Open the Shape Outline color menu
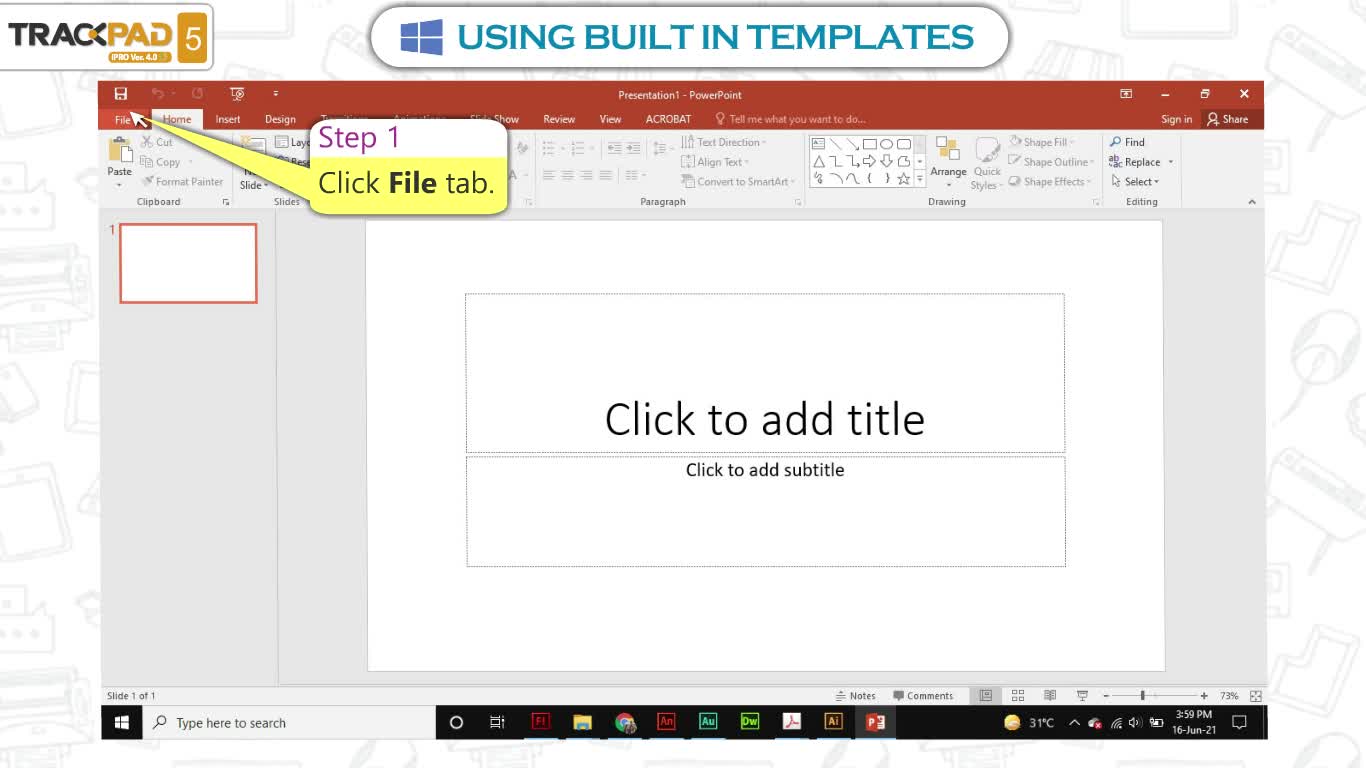Image resolution: width=1366 pixels, height=768 pixels. (1052, 162)
